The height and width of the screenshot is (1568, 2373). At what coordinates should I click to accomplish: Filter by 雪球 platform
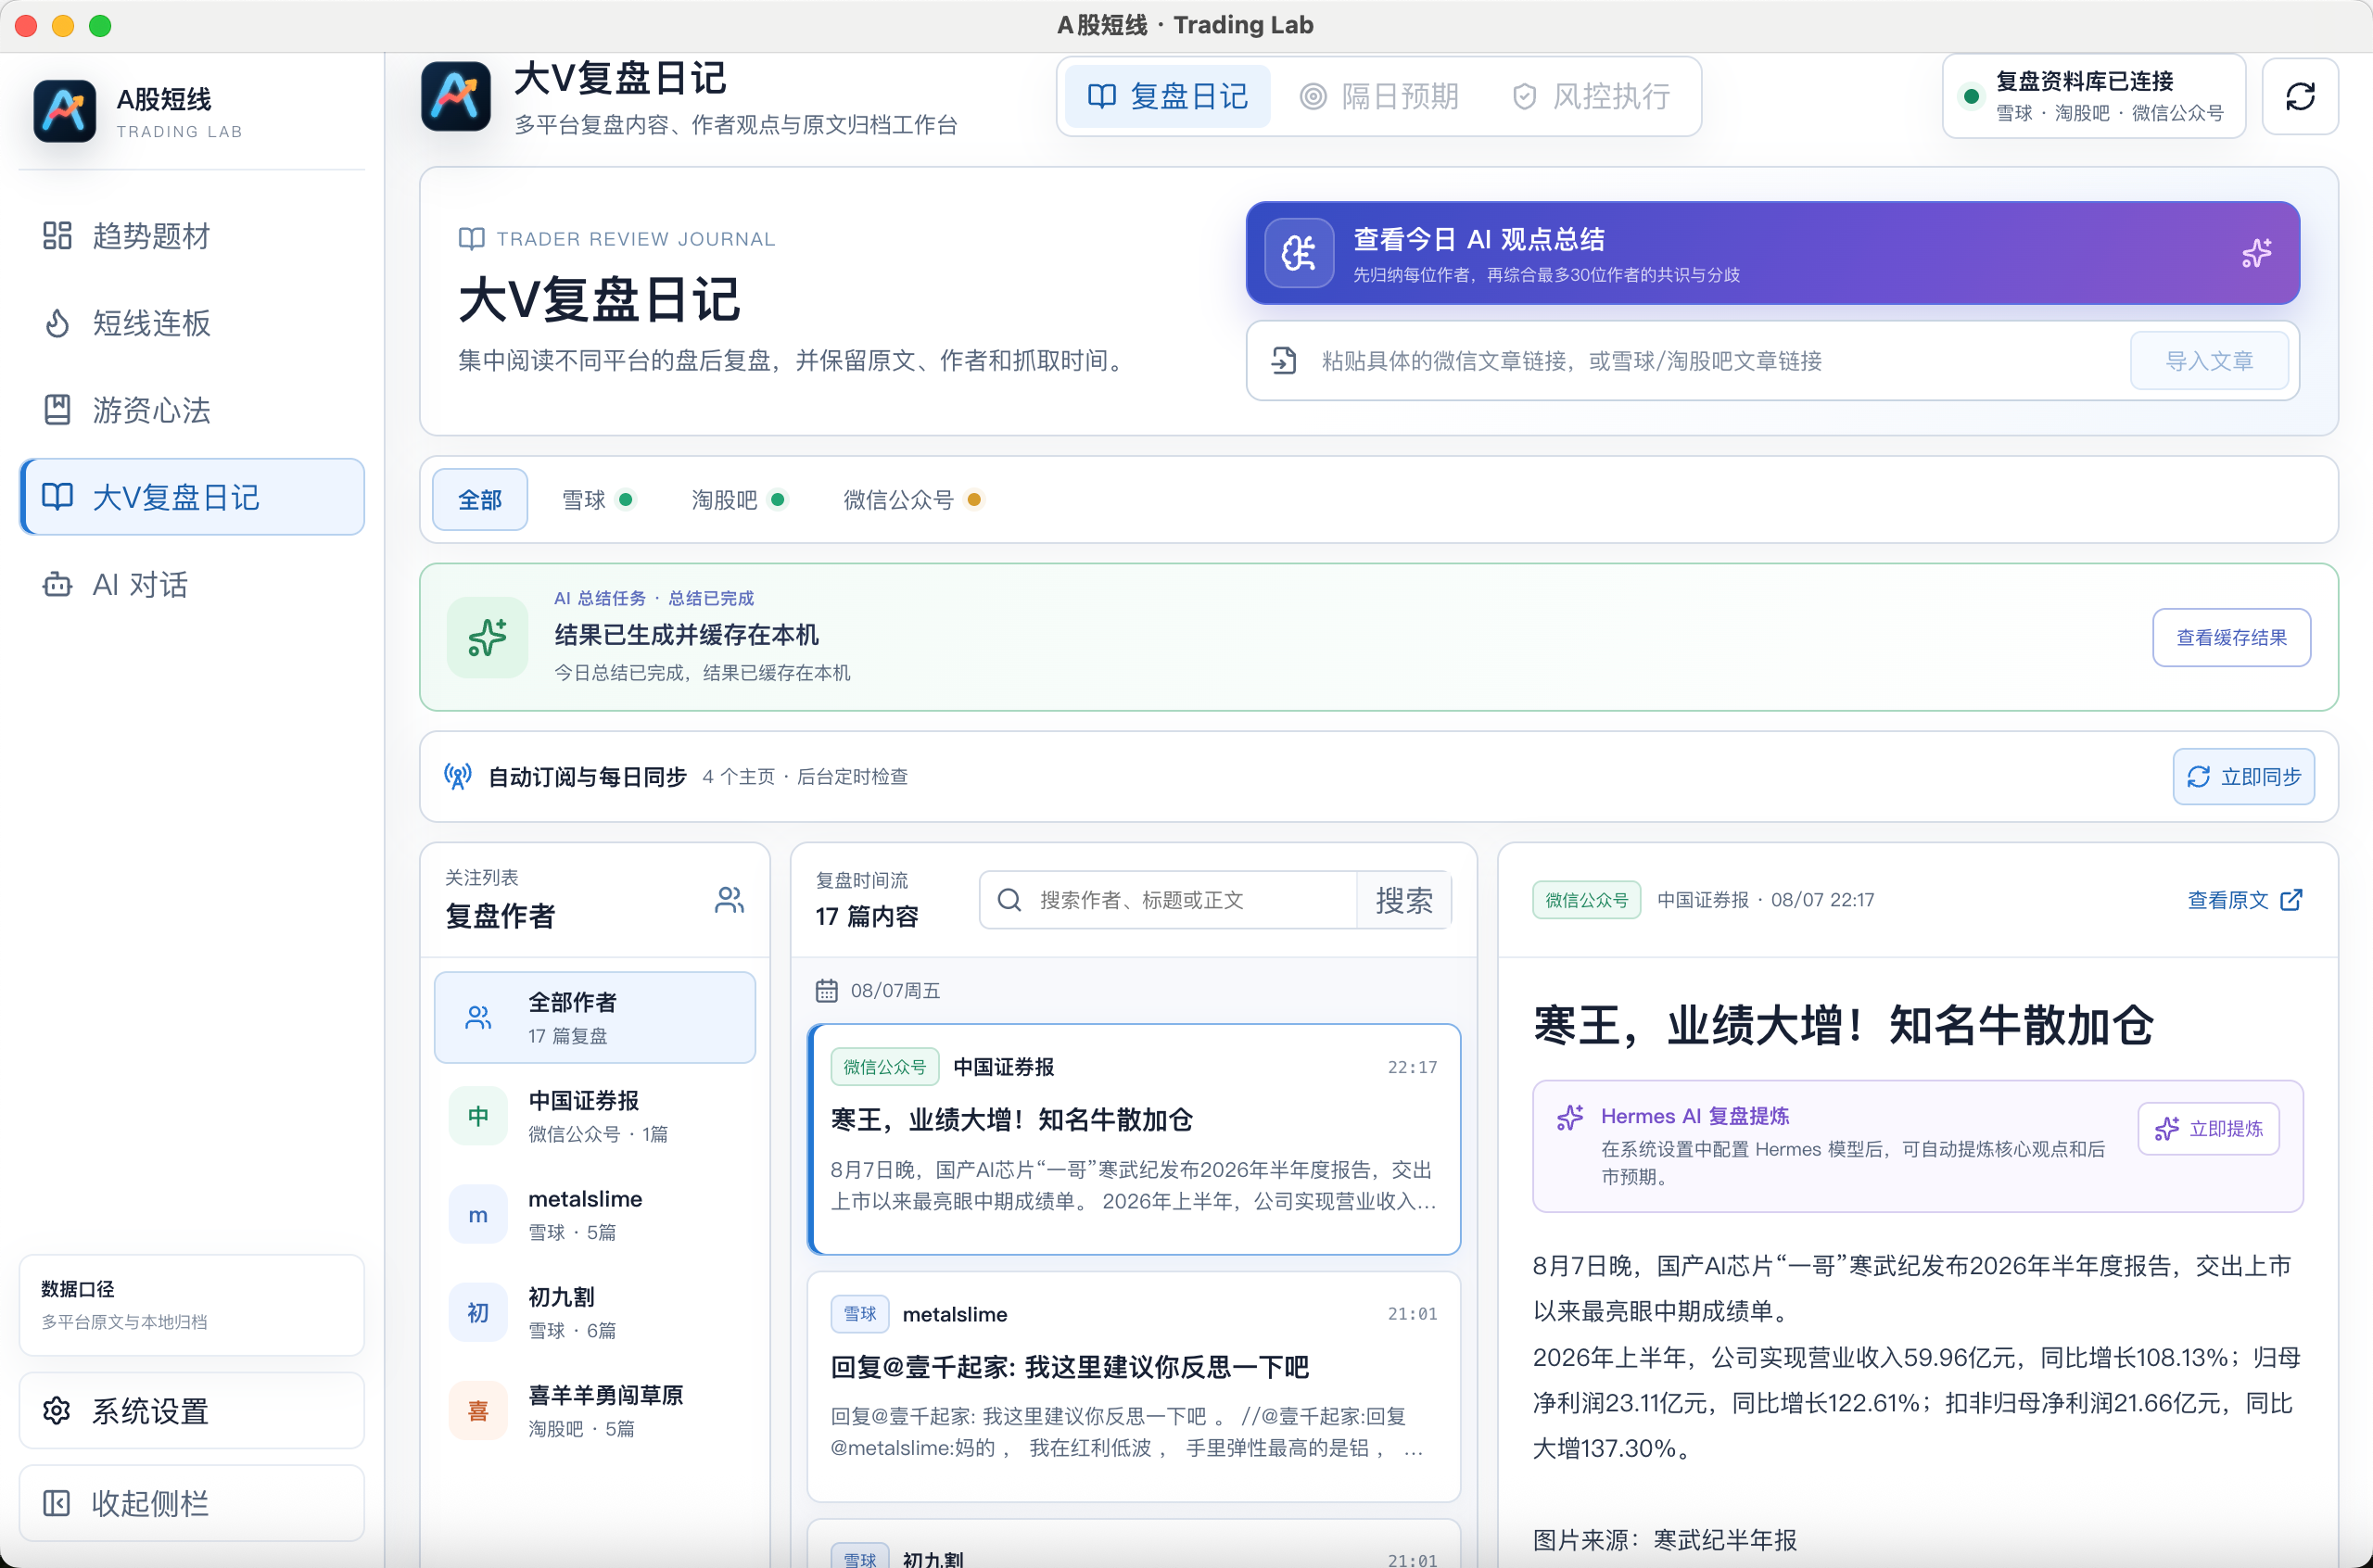tap(597, 499)
